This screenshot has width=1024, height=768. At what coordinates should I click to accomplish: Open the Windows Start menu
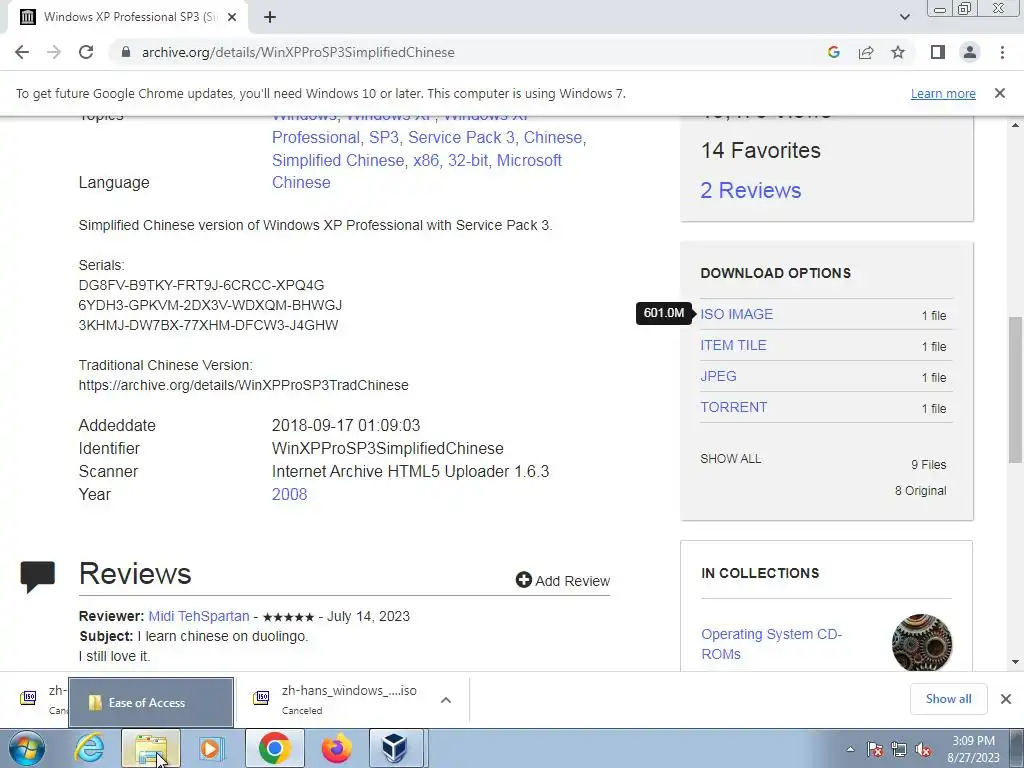(x=27, y=748)
